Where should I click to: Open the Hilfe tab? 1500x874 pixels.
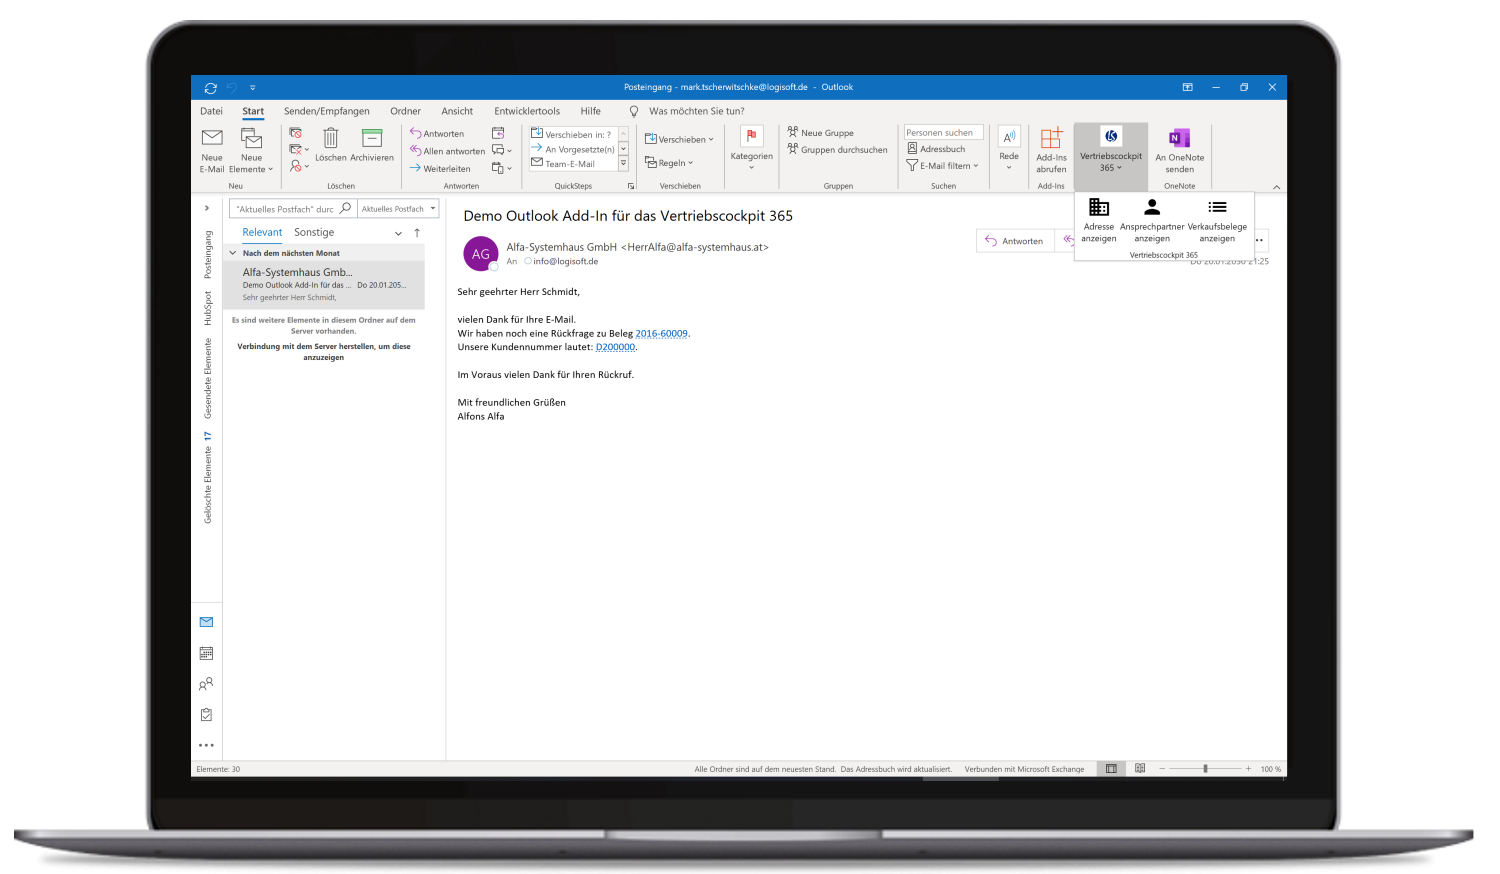(591, 111)
